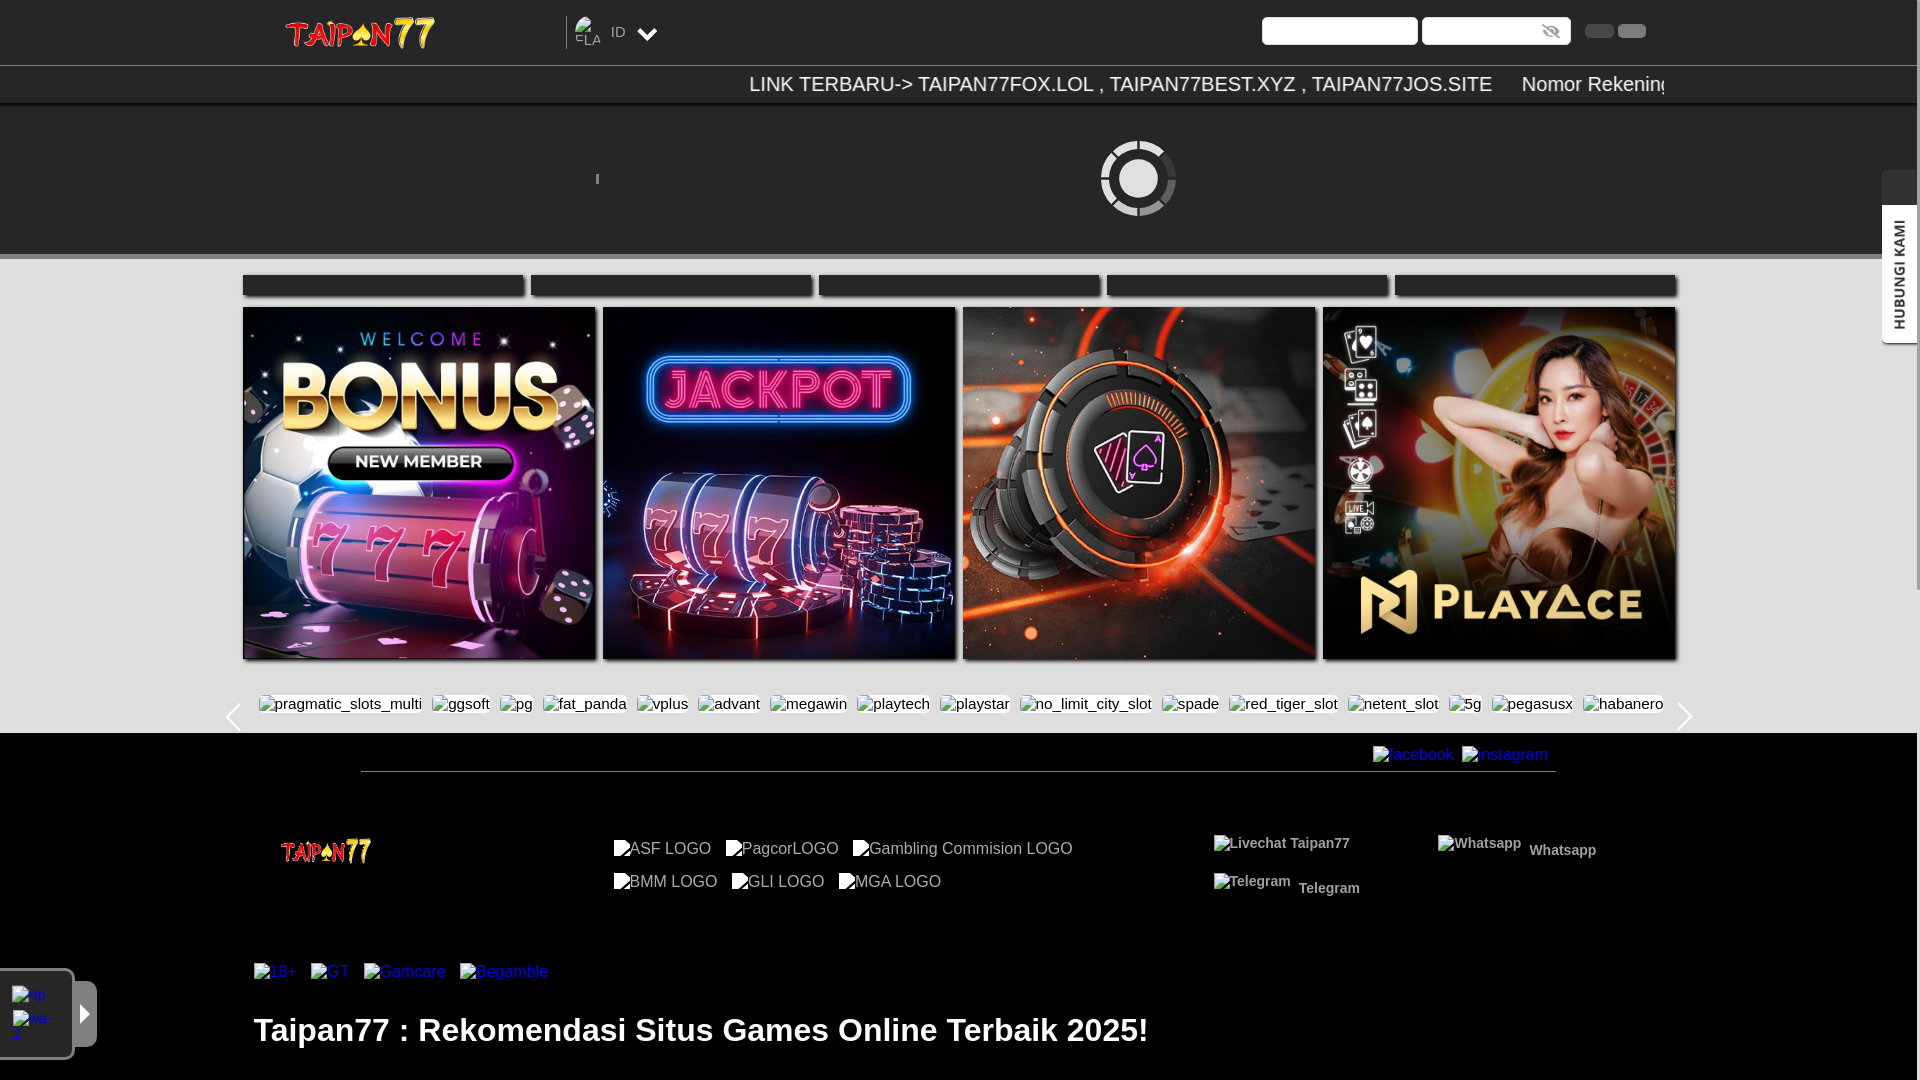
Task: Open the Welcome Bonus New Member banner
Action: 419,483
